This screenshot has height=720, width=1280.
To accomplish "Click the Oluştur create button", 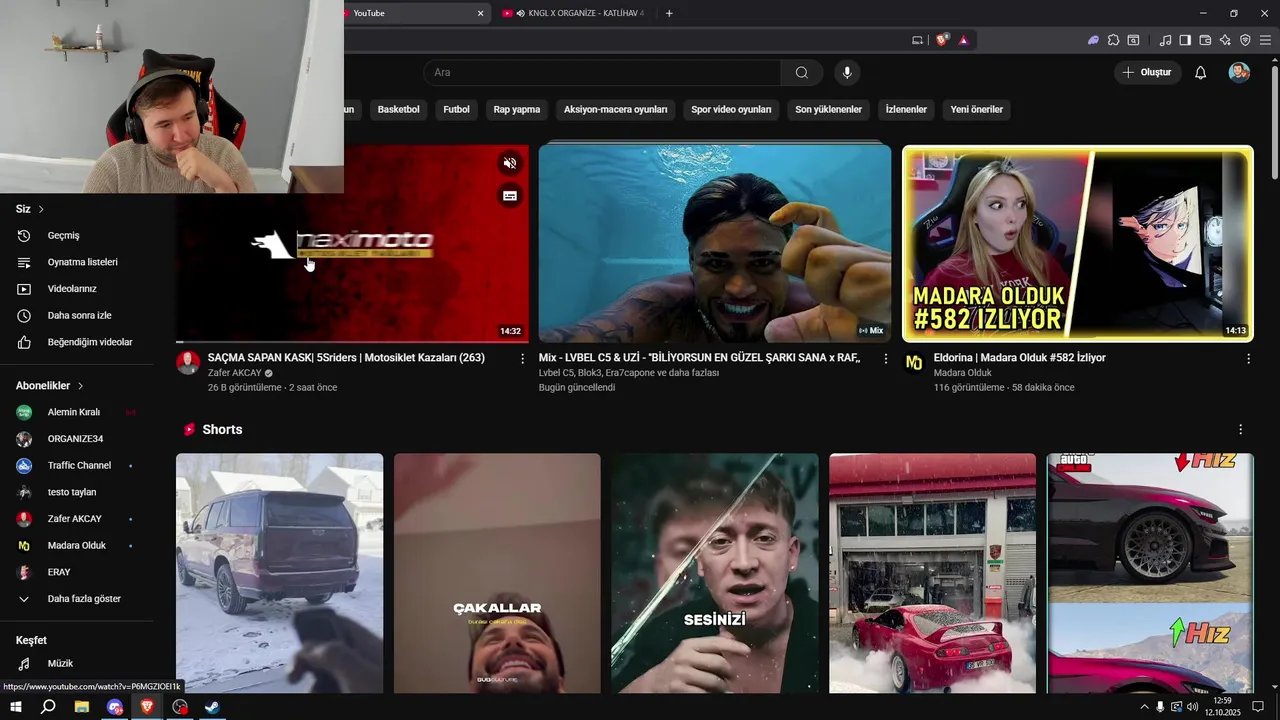I will tap(1147, 72).
